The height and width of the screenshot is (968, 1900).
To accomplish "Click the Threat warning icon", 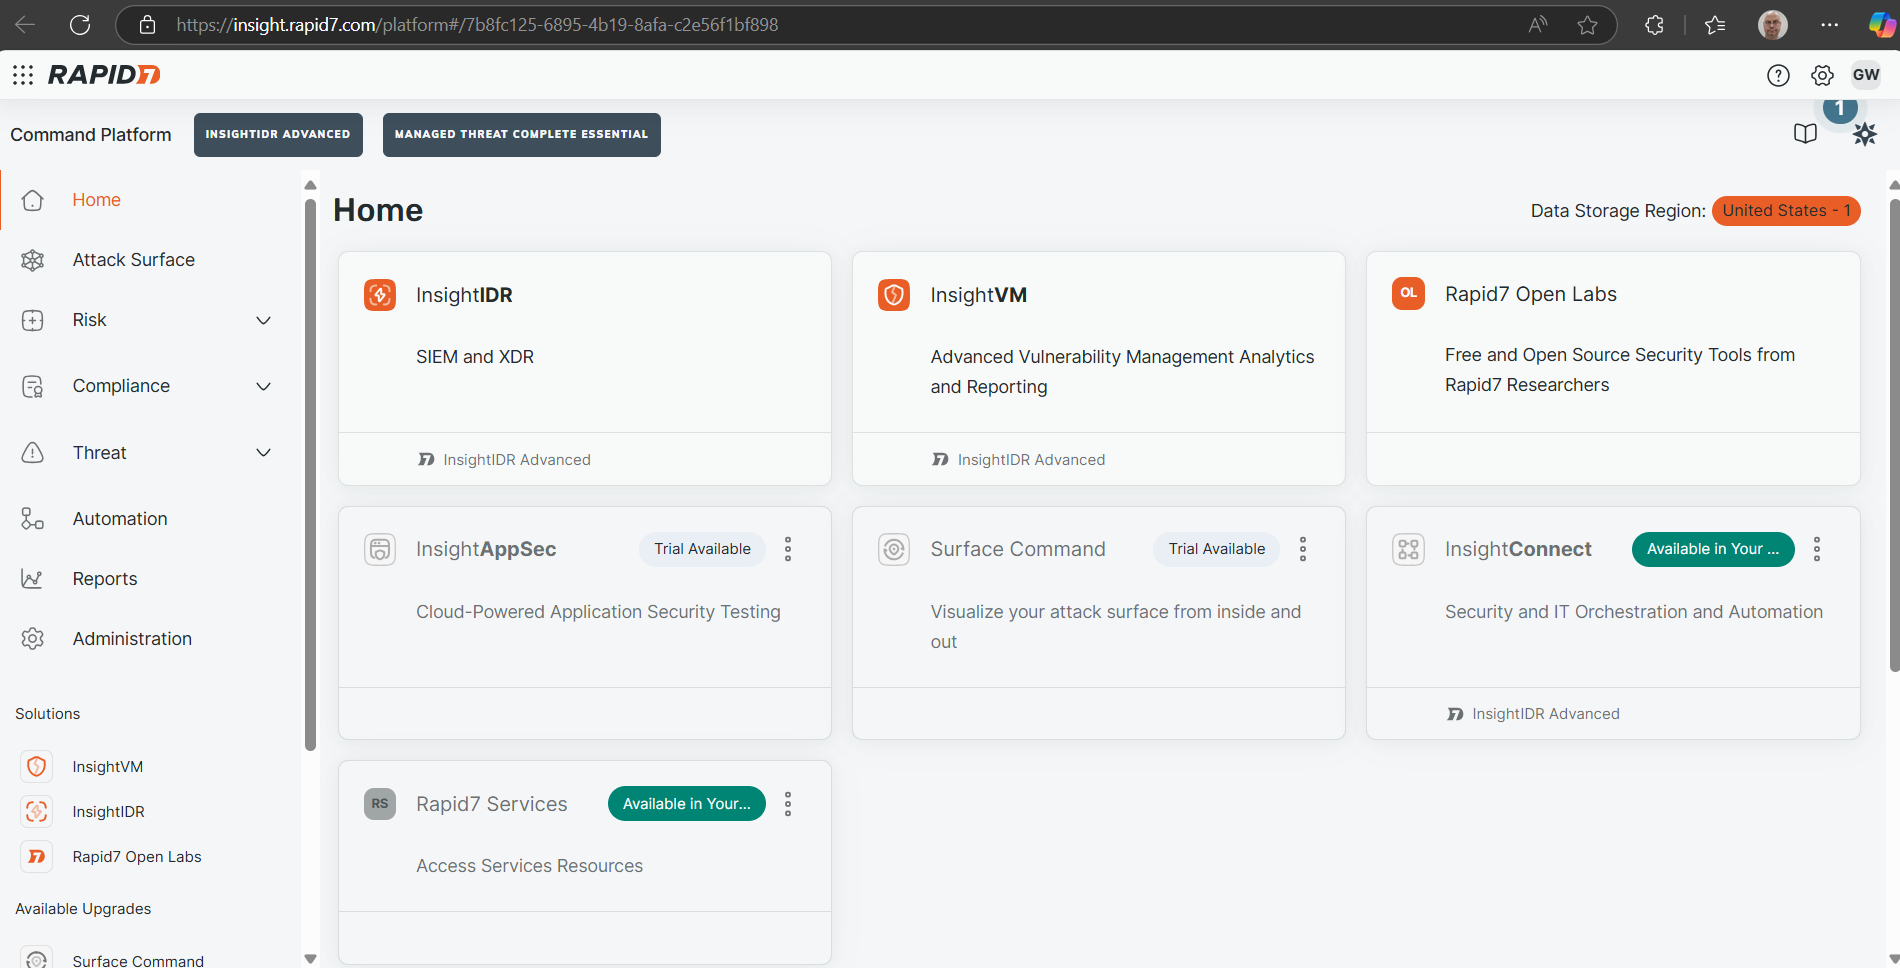I will point(33,453).
